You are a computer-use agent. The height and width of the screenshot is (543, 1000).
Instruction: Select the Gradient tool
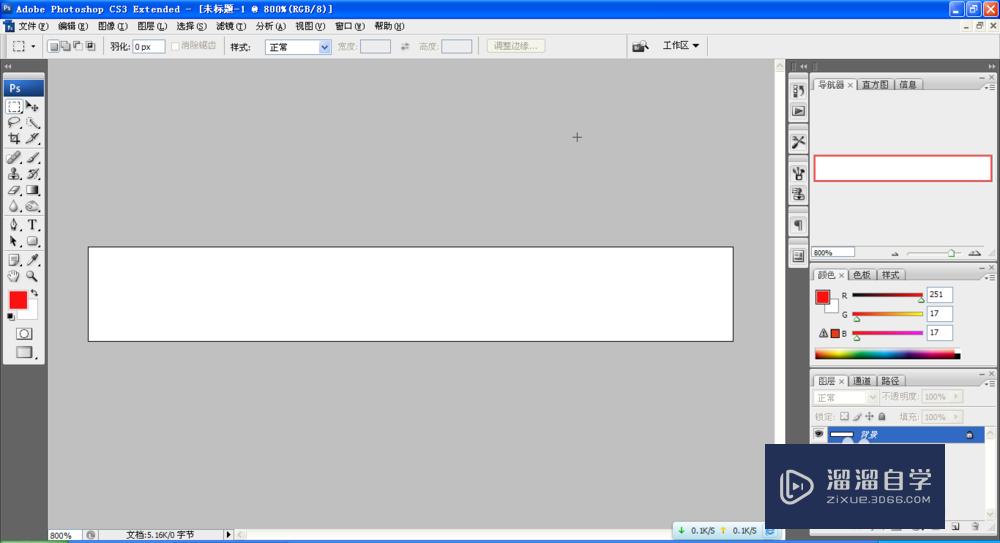(33, 190)
